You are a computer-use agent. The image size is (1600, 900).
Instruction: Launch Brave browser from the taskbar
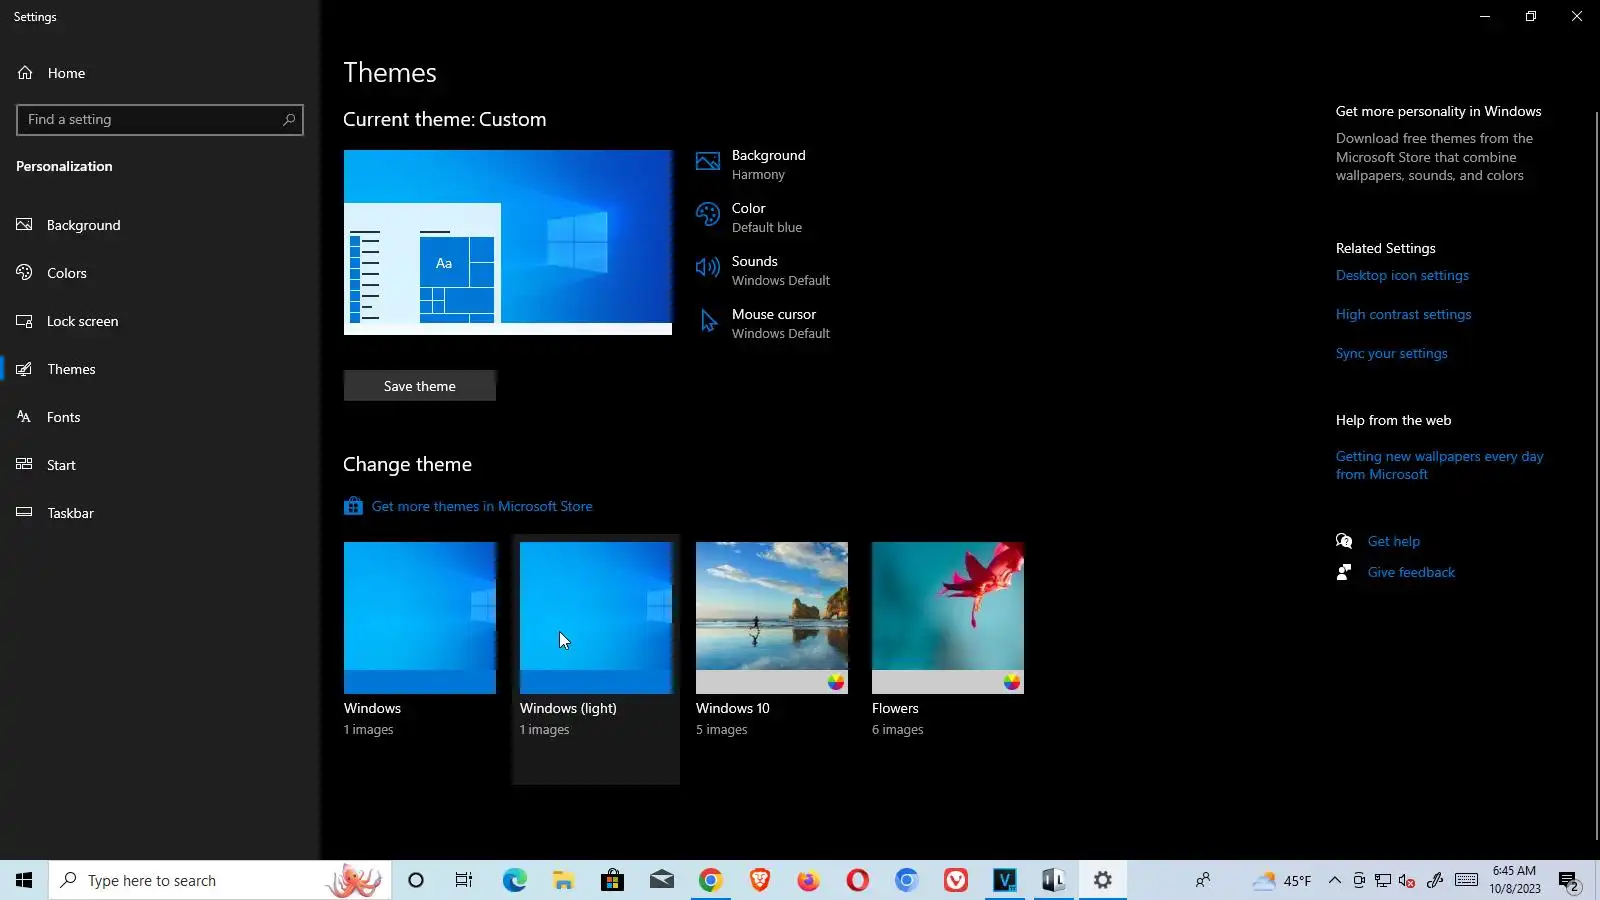point(759,880)
